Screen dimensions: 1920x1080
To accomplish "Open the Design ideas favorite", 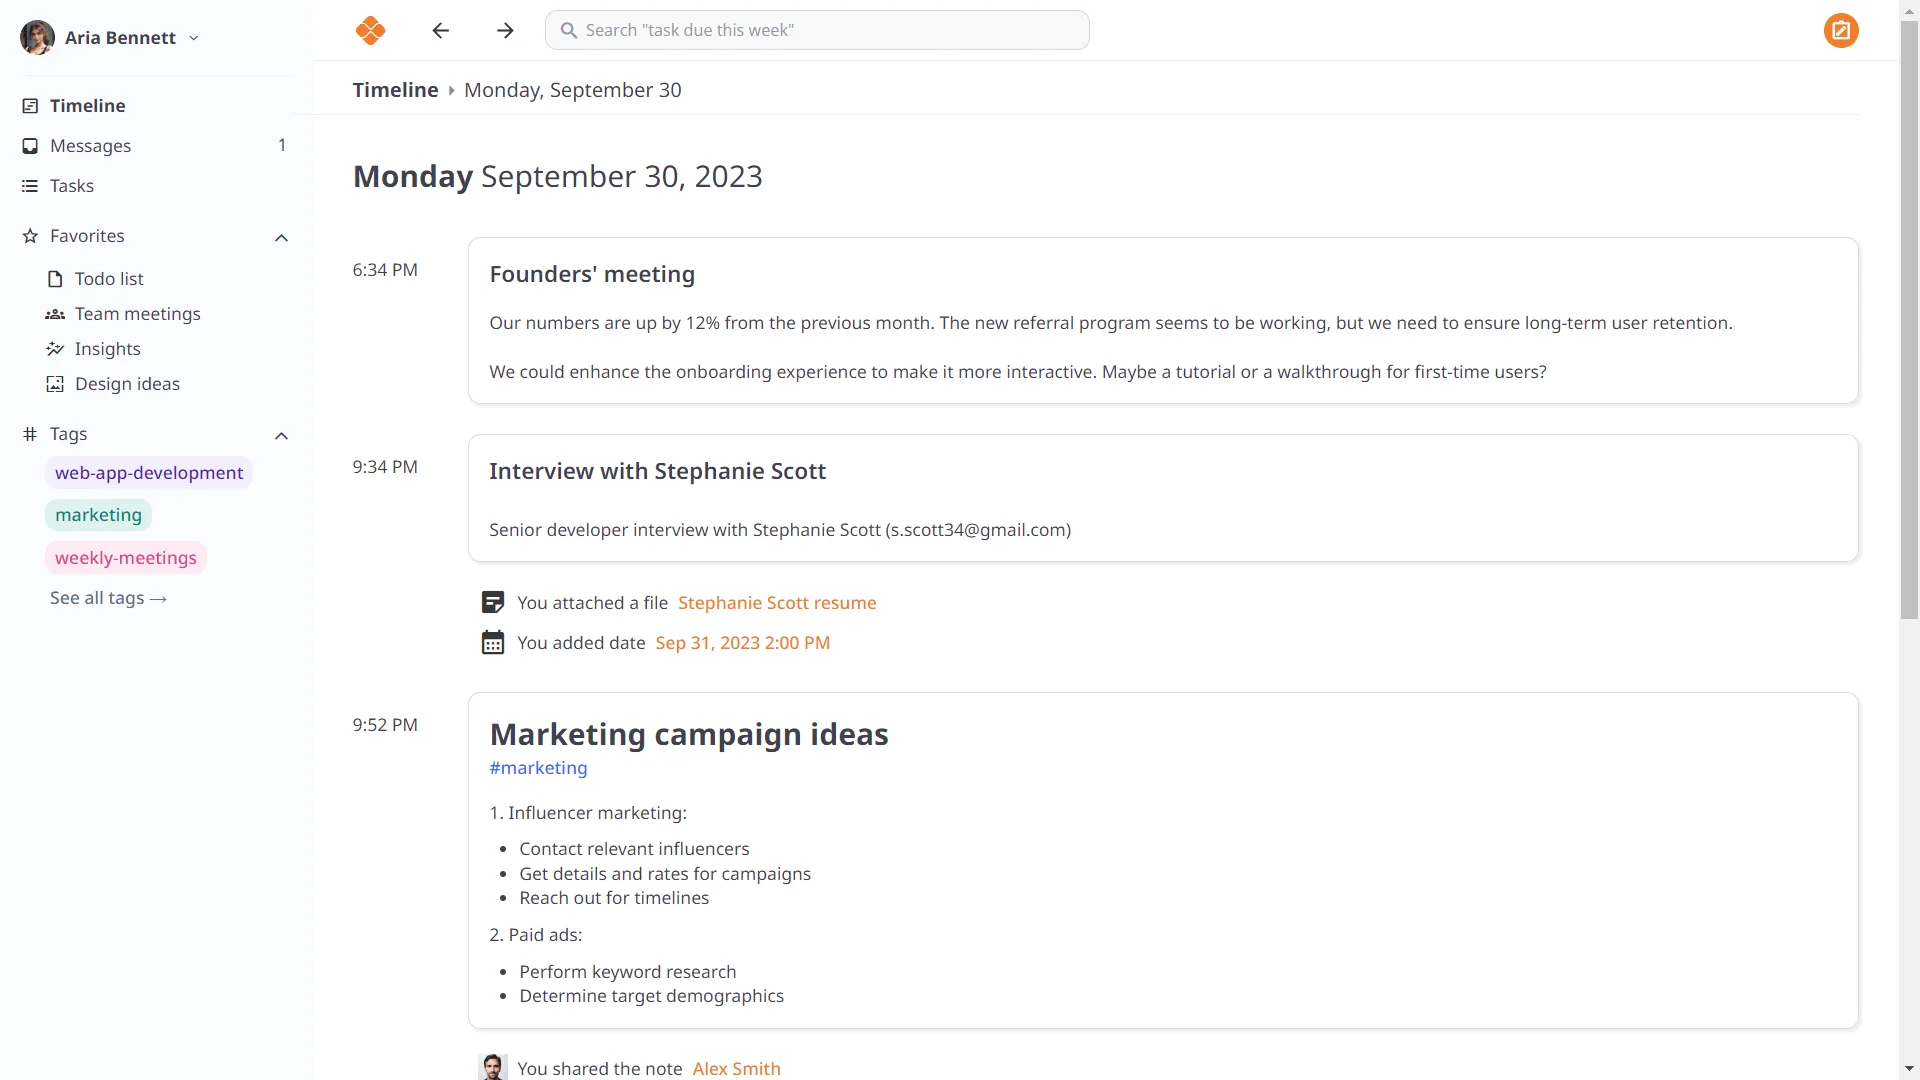I will [127, 384].
